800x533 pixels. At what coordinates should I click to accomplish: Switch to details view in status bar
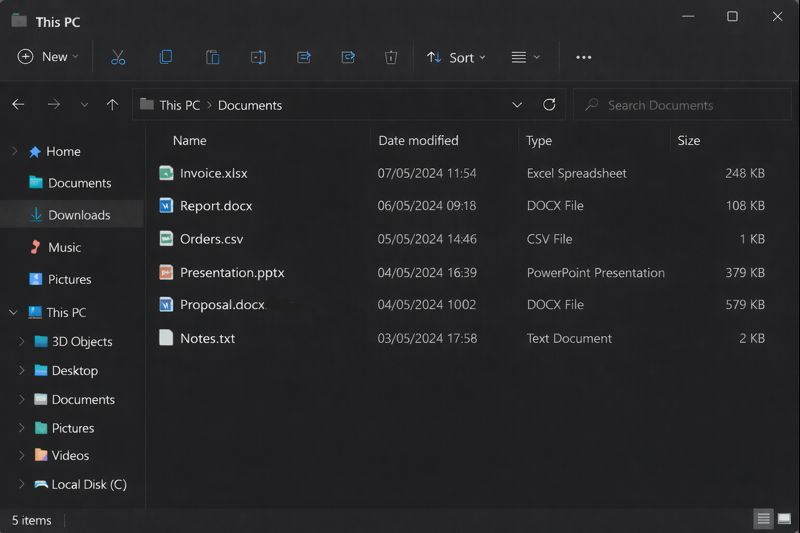pyautogui.click(x=763, y=519)
